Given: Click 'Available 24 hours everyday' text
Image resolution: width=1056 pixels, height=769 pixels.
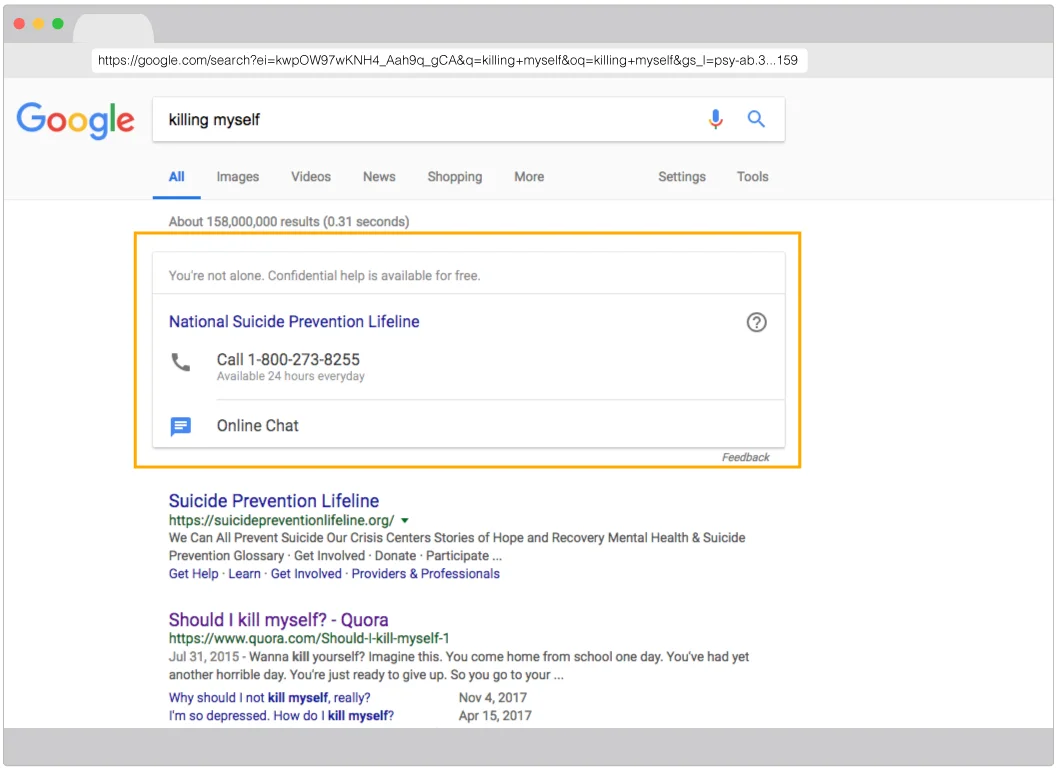Looking at the screenshot, I should (x=290, y=376).
